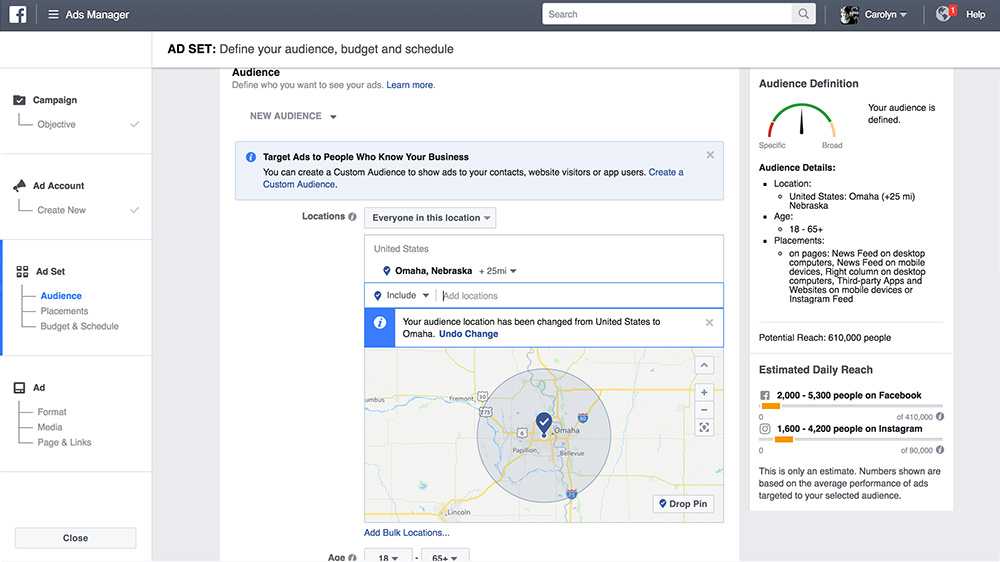Select Create New under Ad Account
1000x562 pixels.
61,210
